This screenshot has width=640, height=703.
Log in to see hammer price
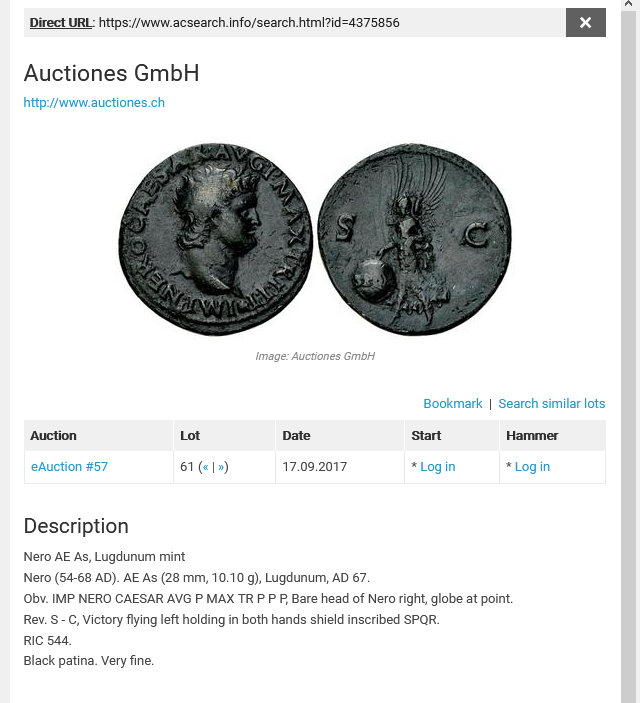[532, 467]
